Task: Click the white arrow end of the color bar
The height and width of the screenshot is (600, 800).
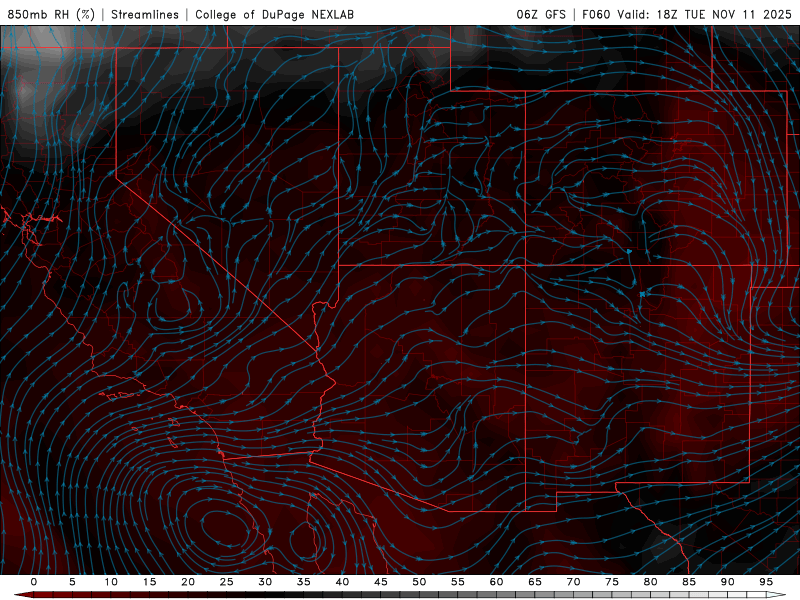Action: (x=776, y=595)
